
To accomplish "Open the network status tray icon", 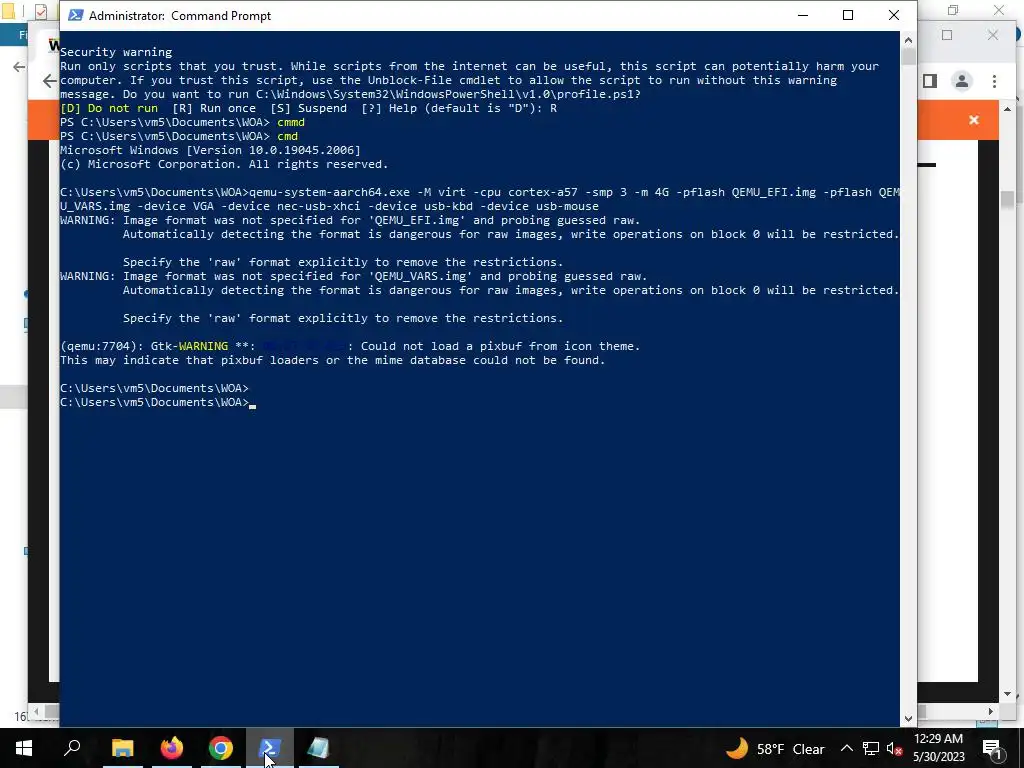I will click(871, 748).
